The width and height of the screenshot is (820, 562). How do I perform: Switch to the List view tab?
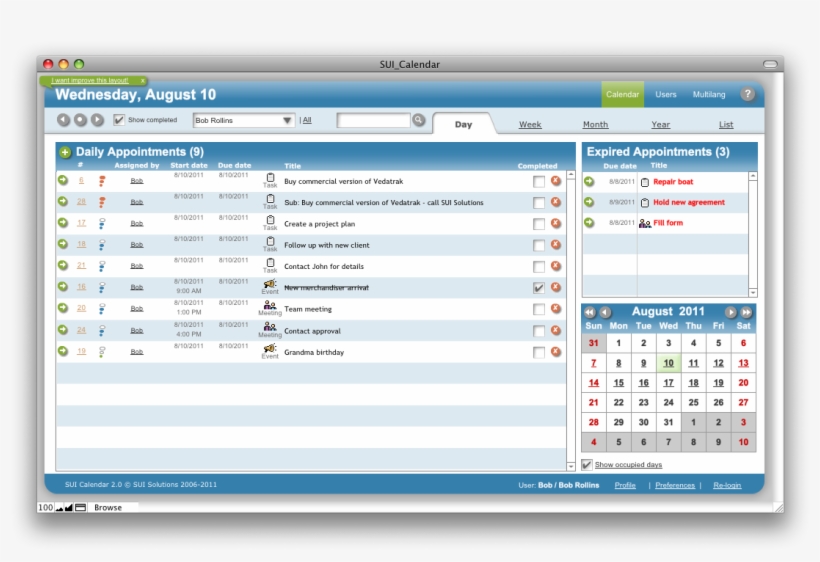pos(726,124)
